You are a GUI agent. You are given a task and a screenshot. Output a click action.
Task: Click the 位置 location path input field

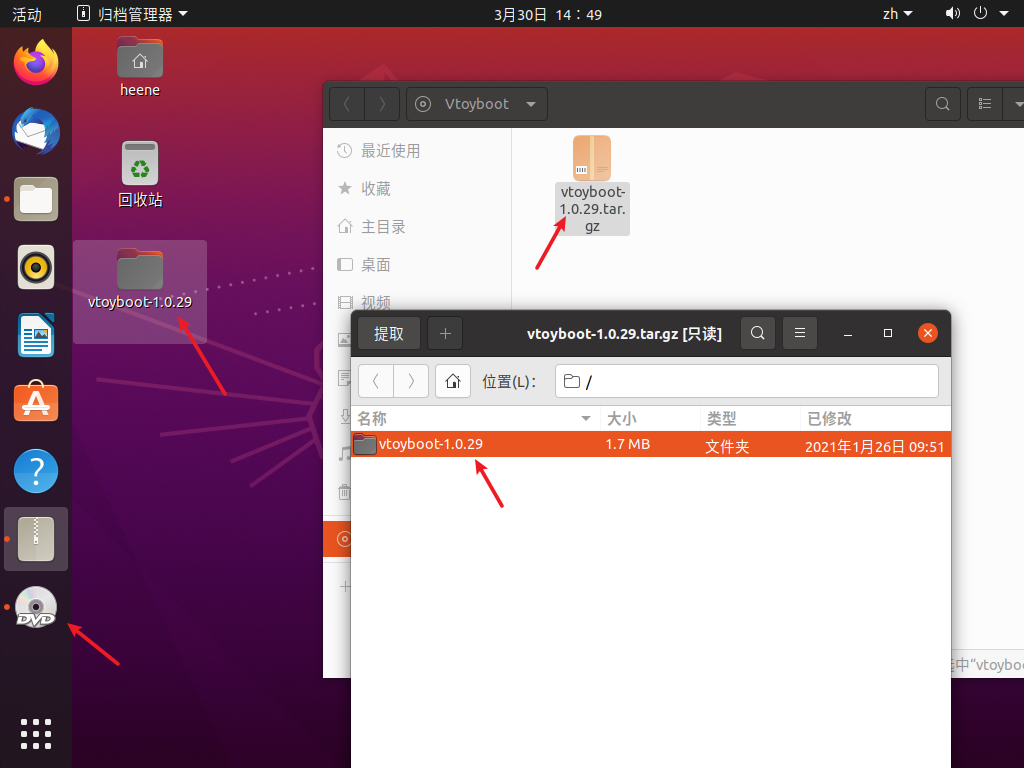coord(746,381)
